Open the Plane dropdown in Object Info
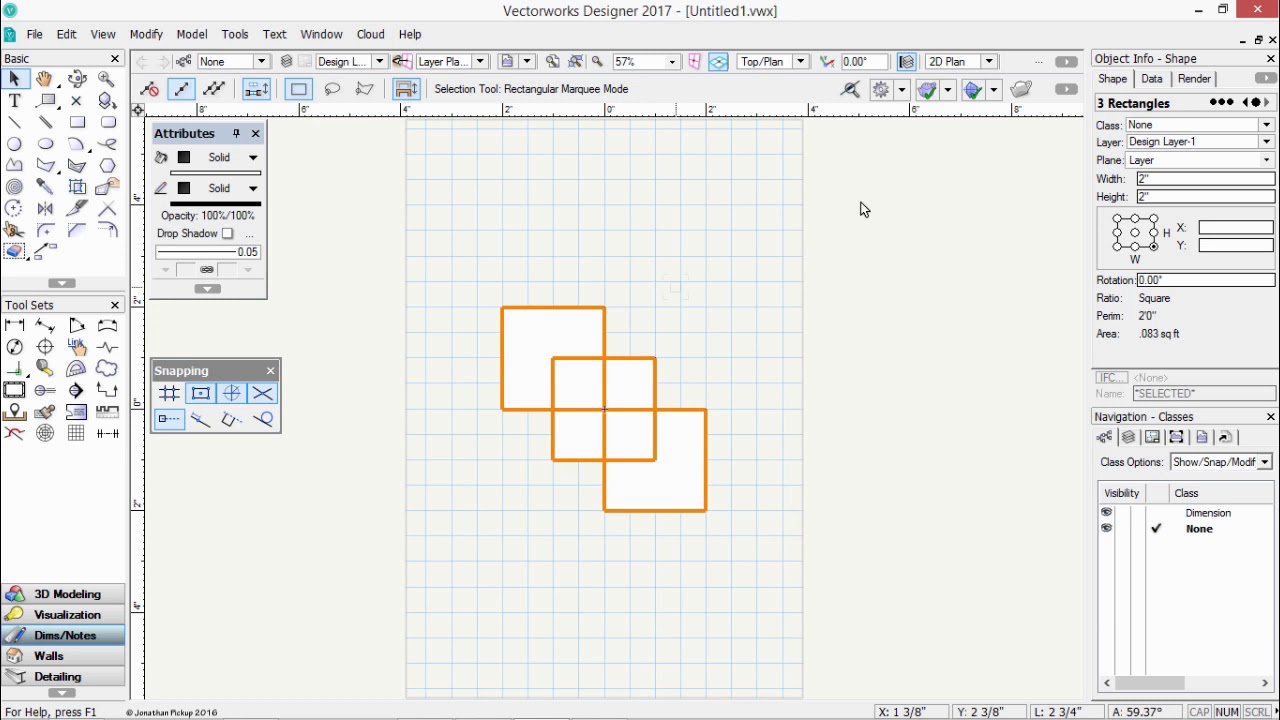The width and height of the screenshot is (1280, 720). tap(1200, 160)
